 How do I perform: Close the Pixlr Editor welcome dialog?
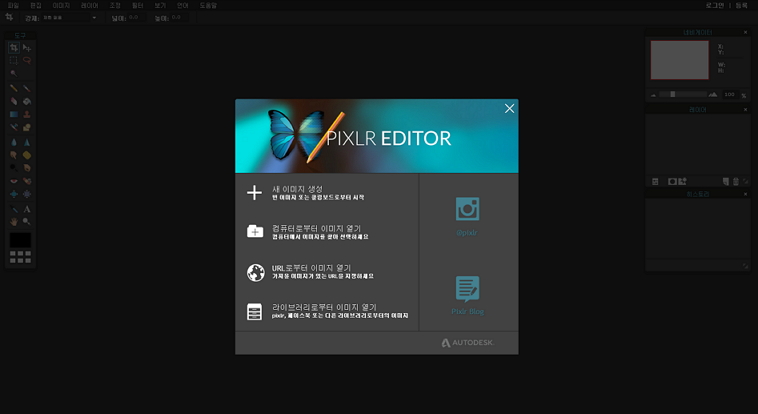pyautogui.click(x=510, y=108)
